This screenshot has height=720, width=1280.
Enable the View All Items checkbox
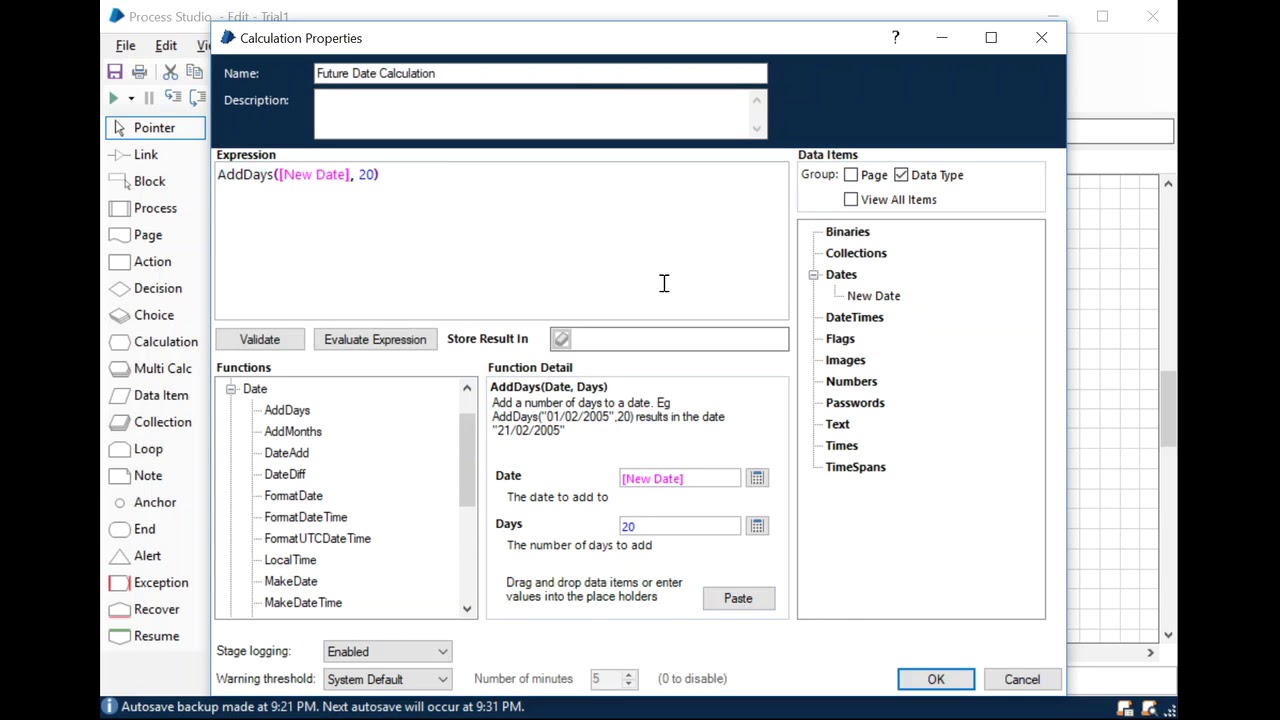click(851, 200)
